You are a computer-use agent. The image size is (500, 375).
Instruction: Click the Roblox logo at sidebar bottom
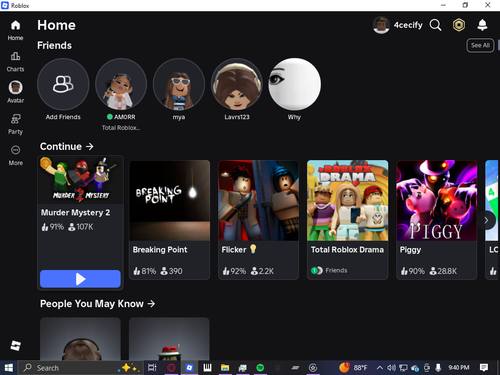pyautogui.click(x=15, y=346)
